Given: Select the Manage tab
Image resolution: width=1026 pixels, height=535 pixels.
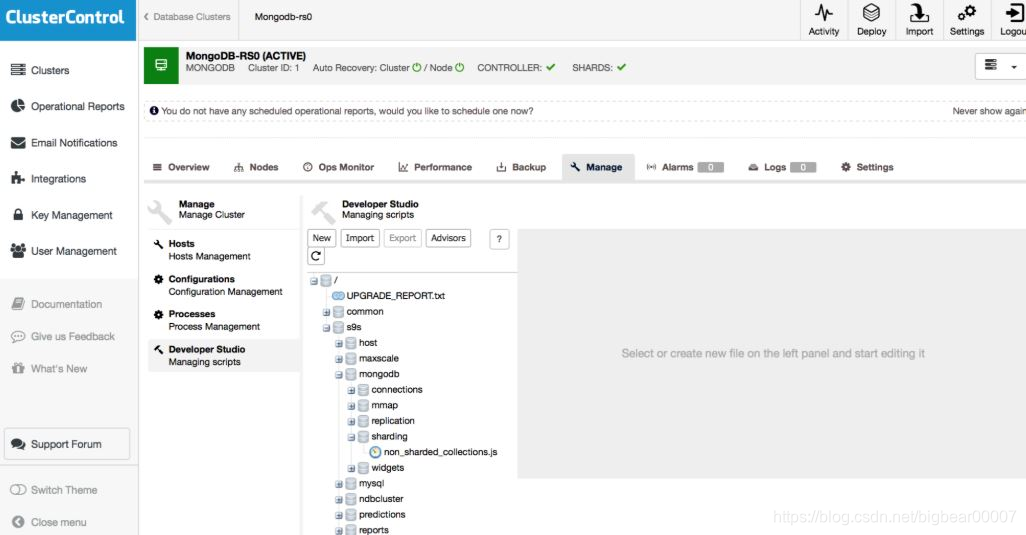Looking at the screenshot, I should [x=597, y=167].
